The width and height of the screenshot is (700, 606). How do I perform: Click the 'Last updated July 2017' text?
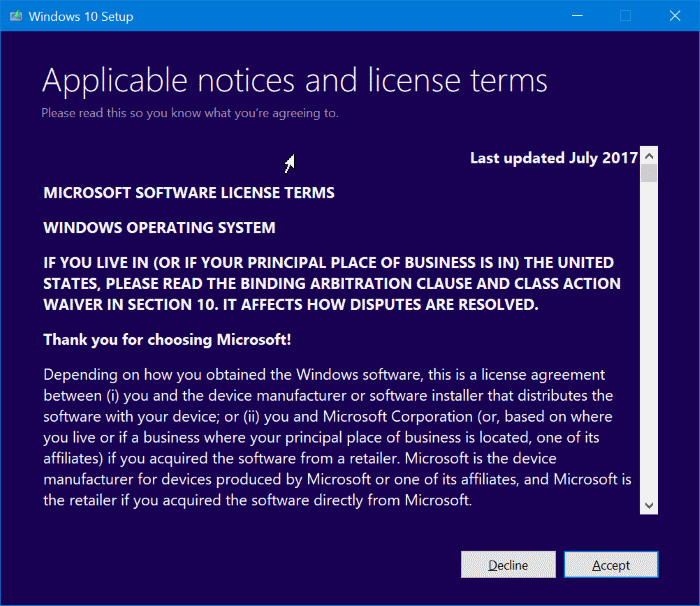[553, 158]
